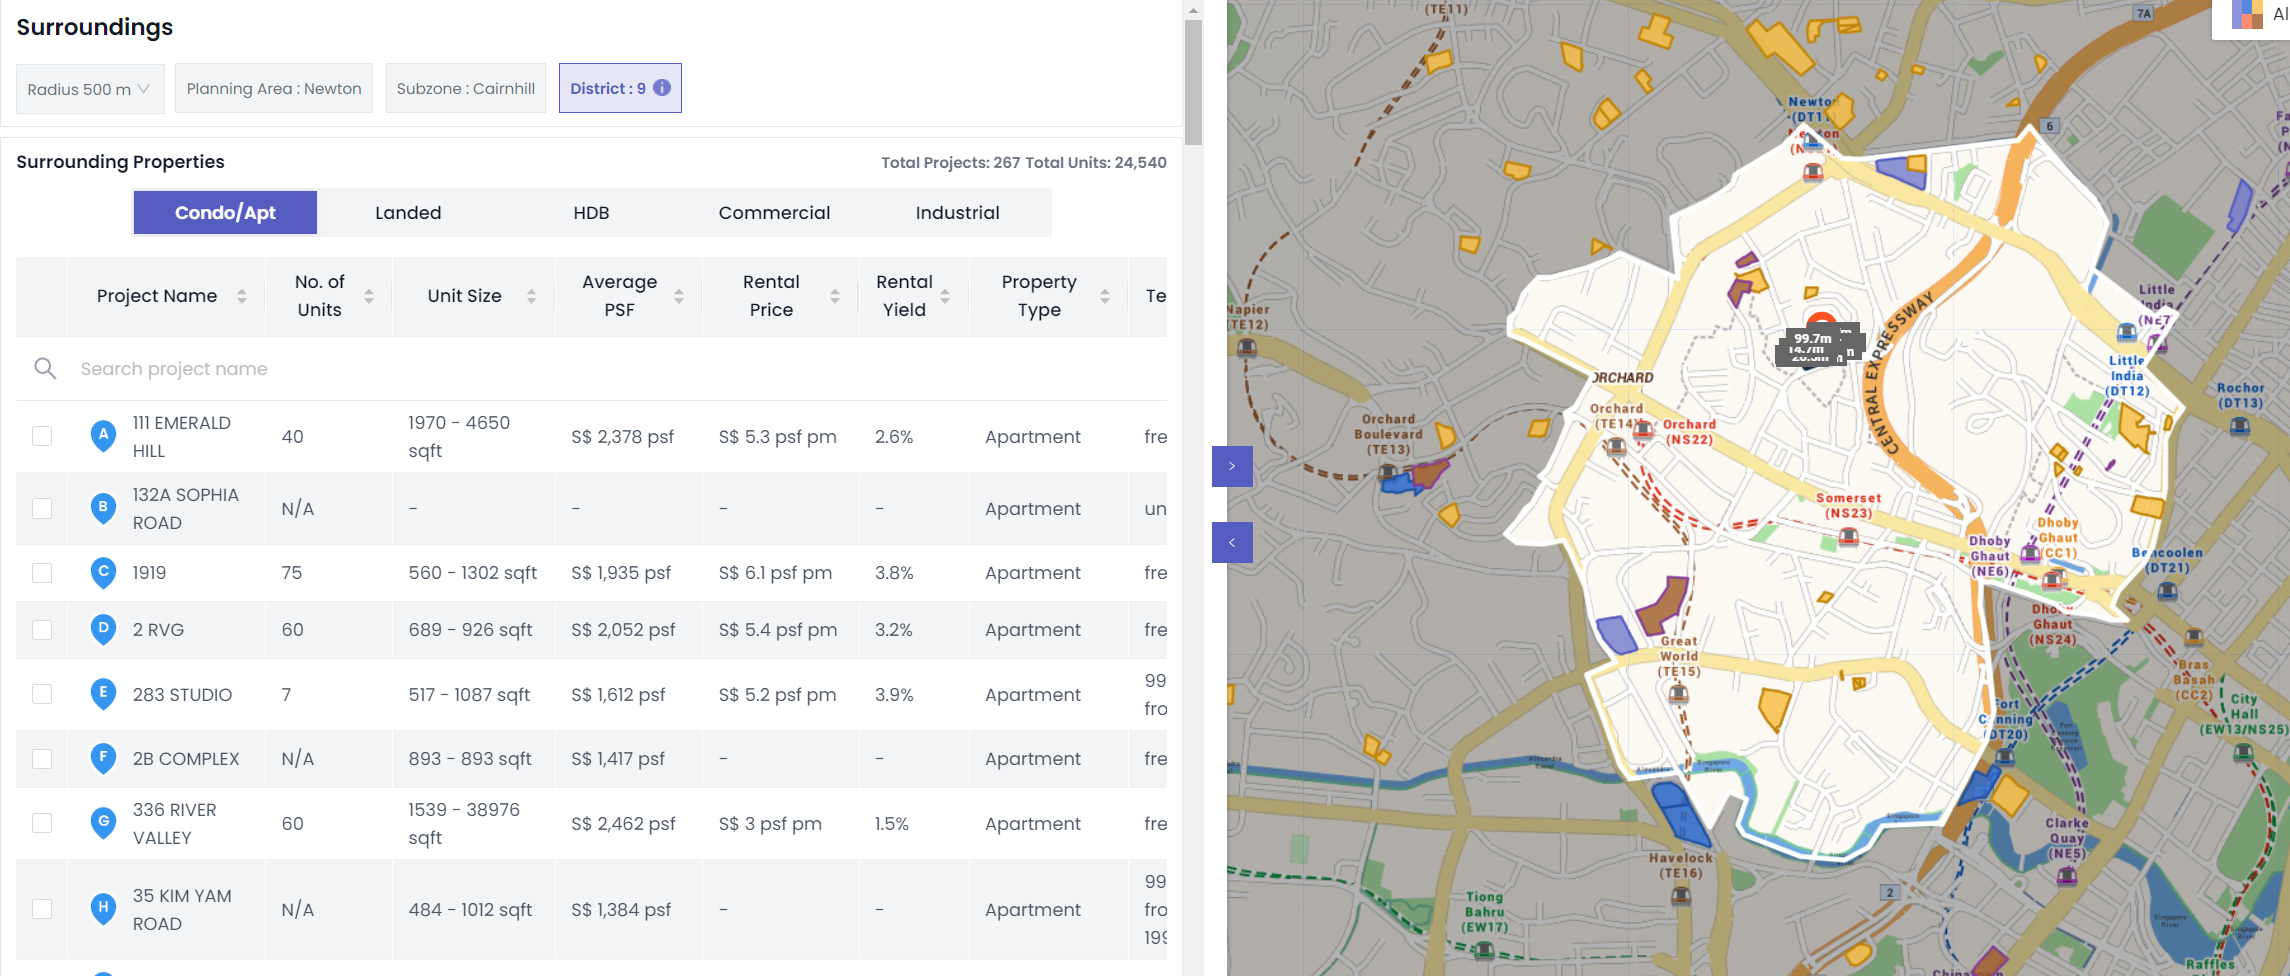Tick checkbox for 35 Kim Yam Road
Viewport: 2290px width, 976px height.
[x=42, y=909]
